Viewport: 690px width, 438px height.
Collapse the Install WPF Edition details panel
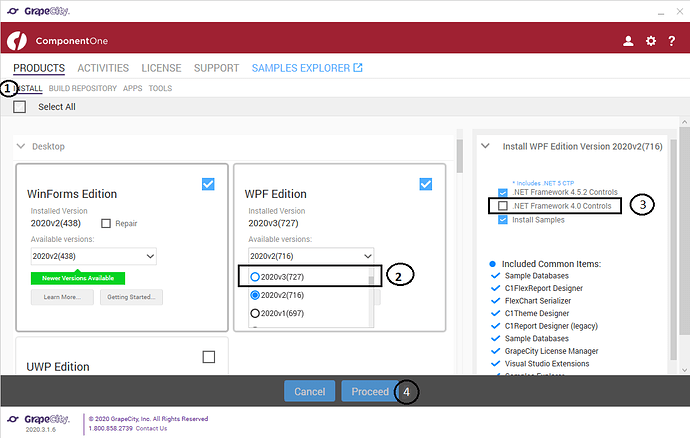coord(485,146)
